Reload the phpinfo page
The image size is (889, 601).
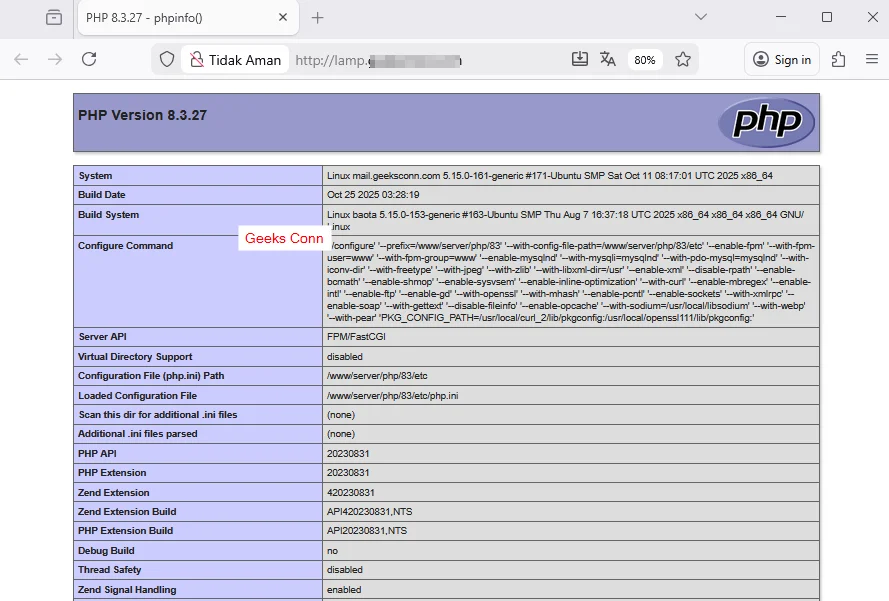click(89, 59)
